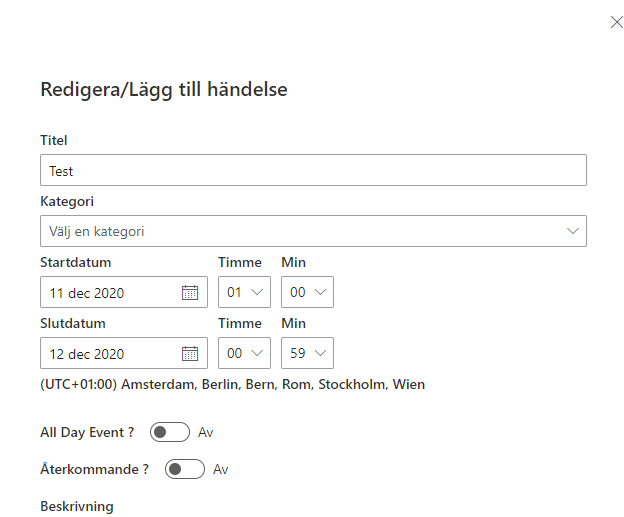Open the Slutdatum calendar picker icon

tap(190, 353)
